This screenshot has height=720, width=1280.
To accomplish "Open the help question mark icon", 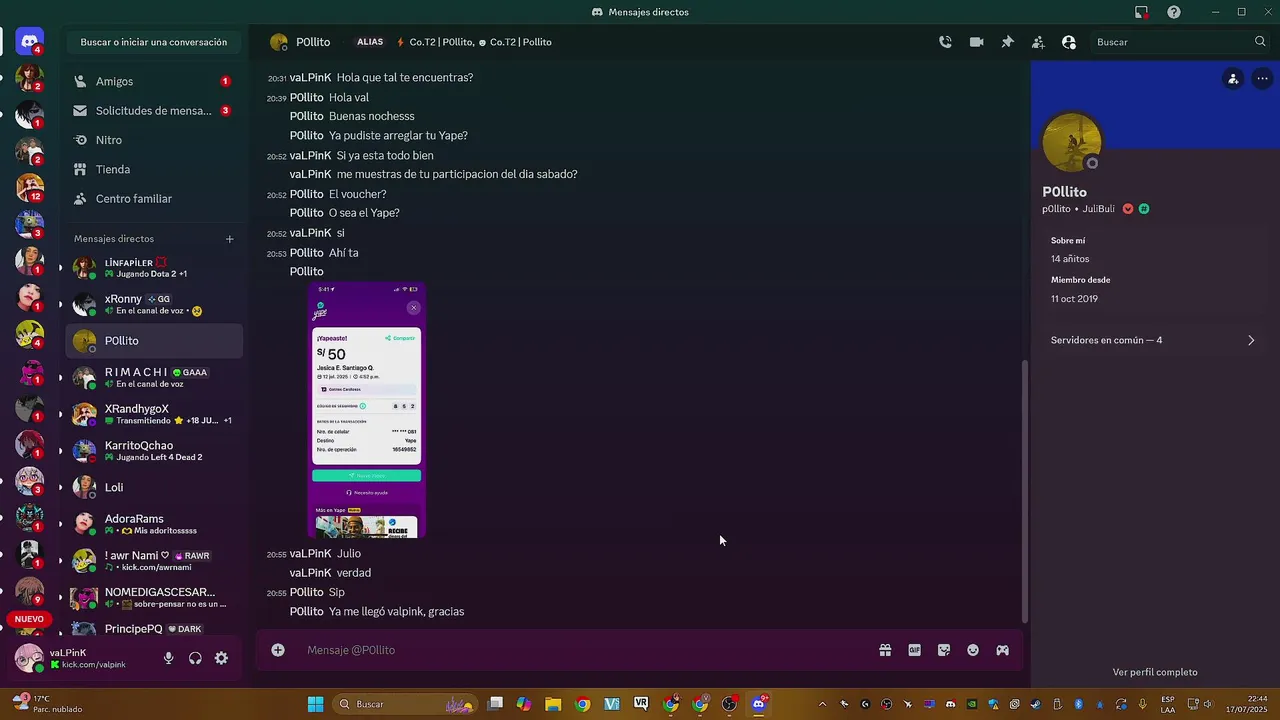I will [x=1174, y=12].
